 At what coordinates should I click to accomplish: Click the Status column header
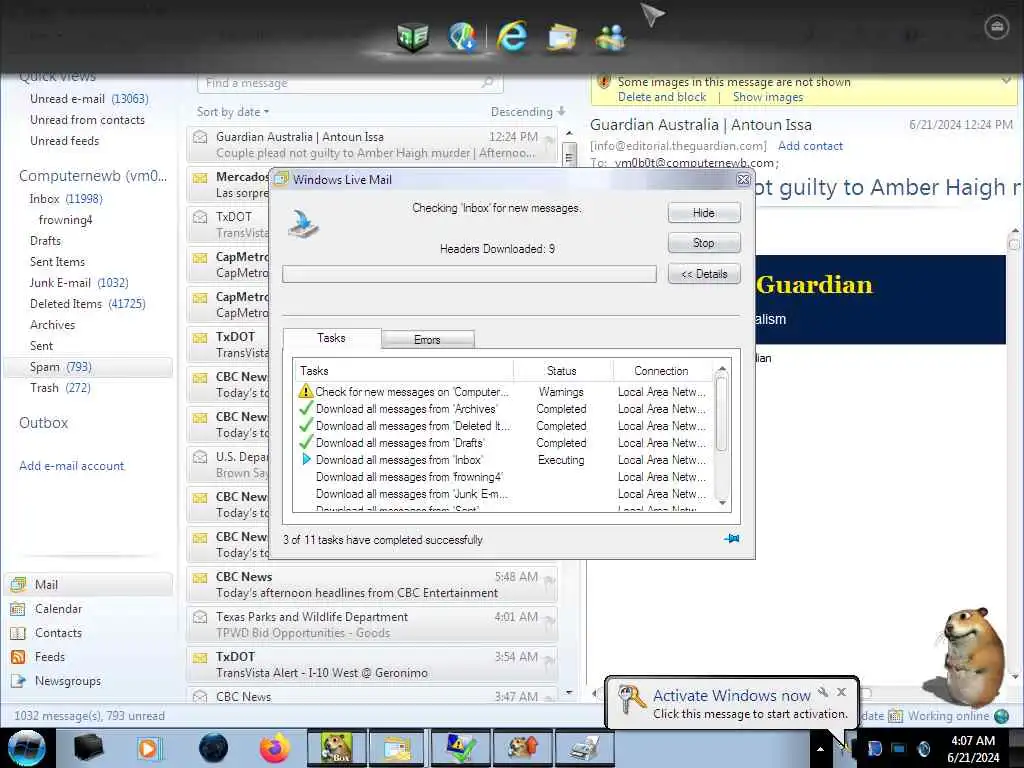[x=562, y=371]
